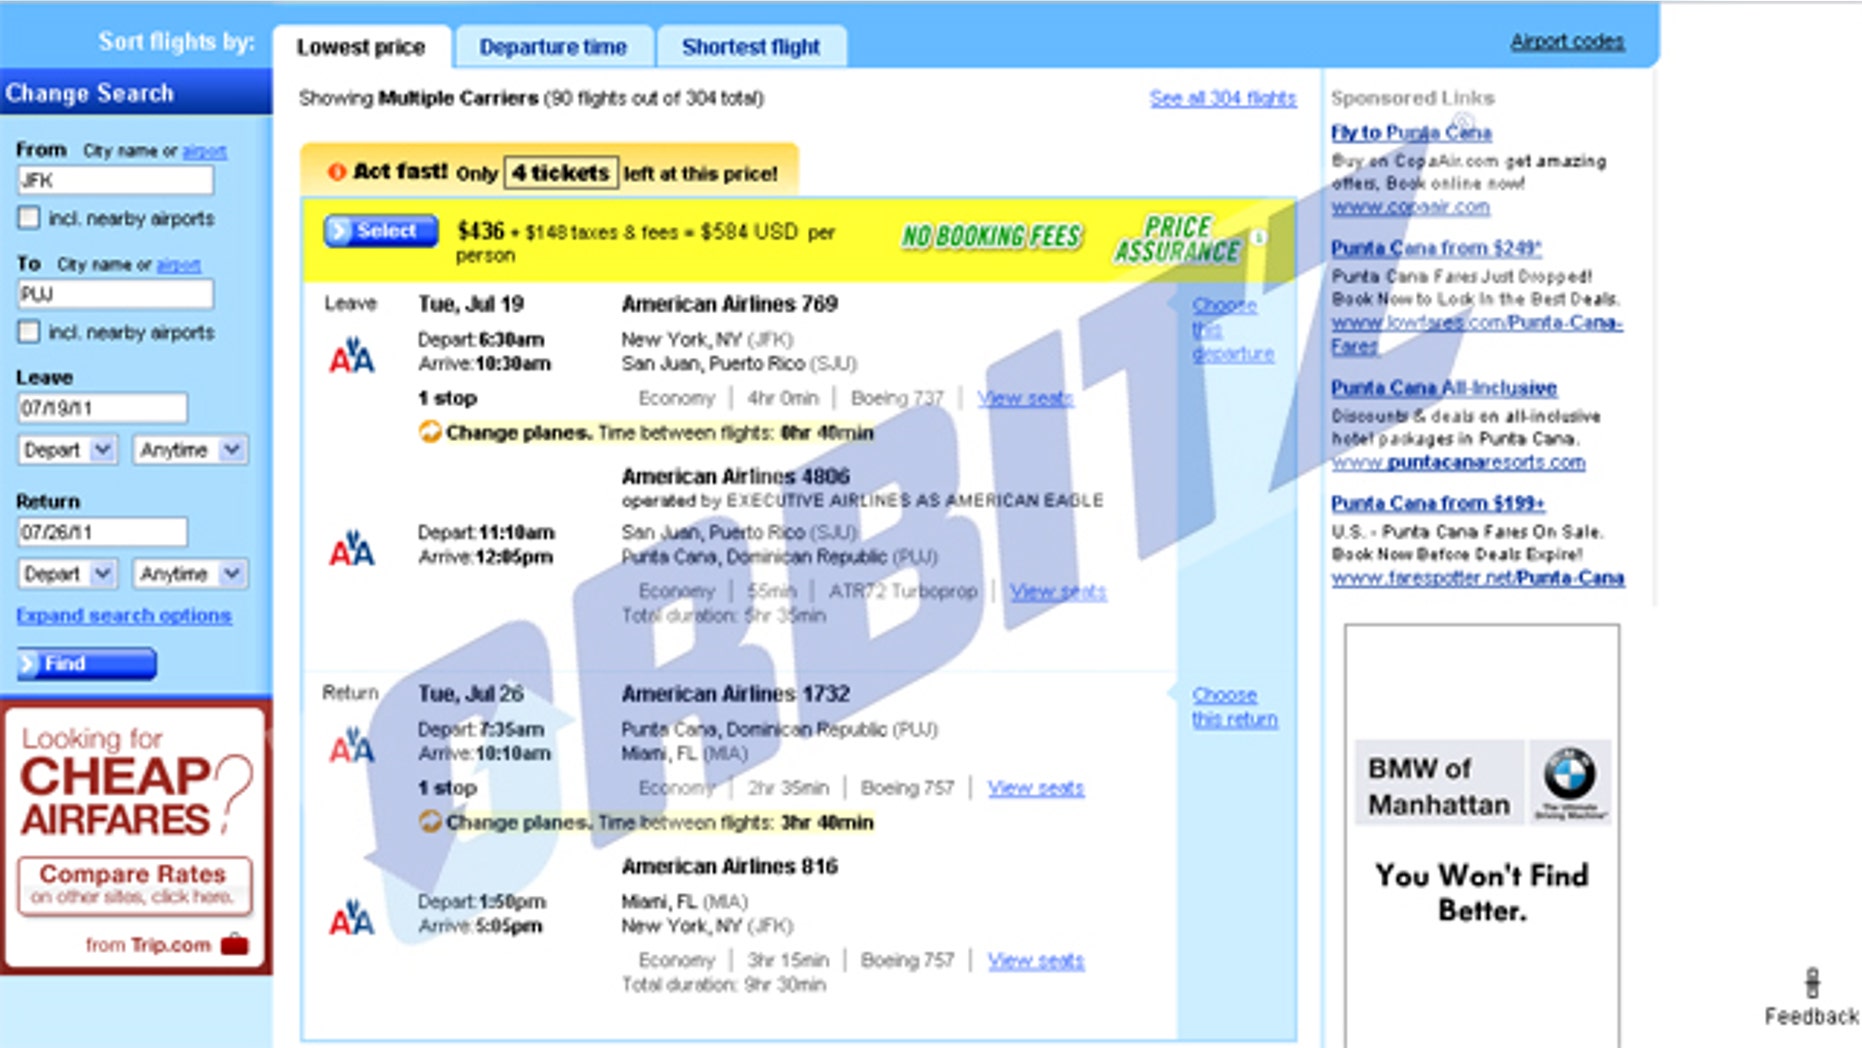The height and width of the screenshot is (1048, 1862).
Task: Click American Airlines 816 flight title
Action: click(x=730, y=866)
